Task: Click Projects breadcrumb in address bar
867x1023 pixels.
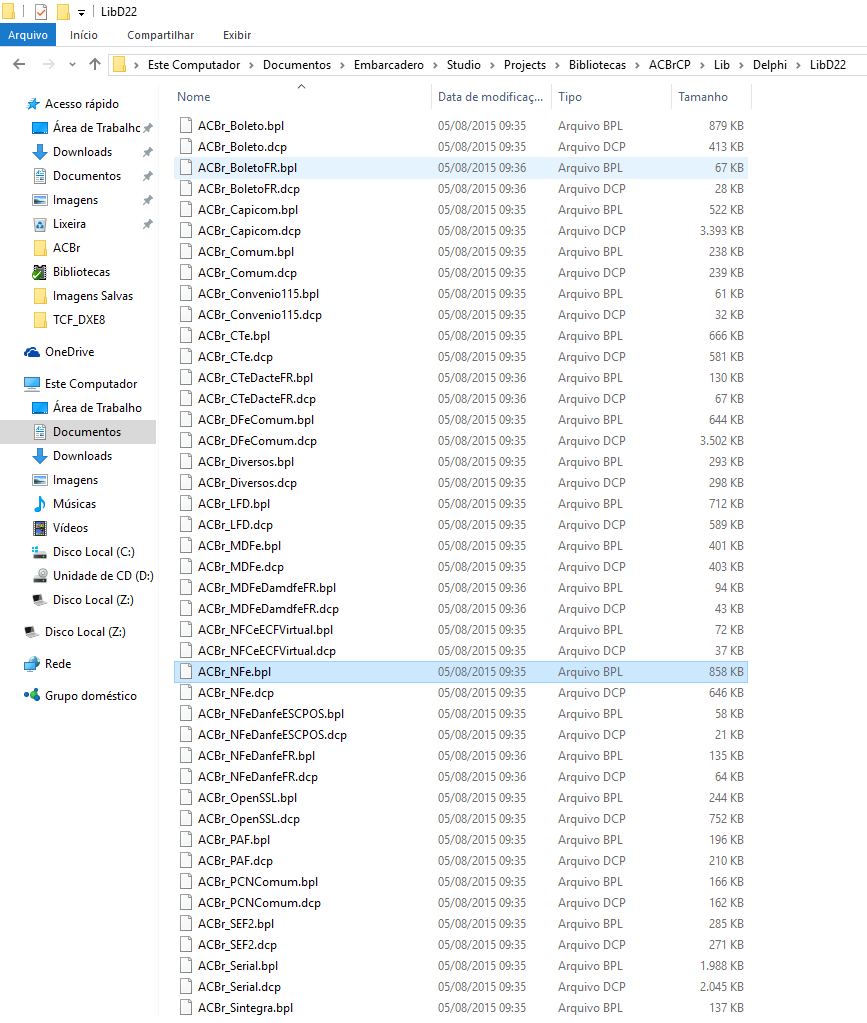Action: tap(525, 65)
